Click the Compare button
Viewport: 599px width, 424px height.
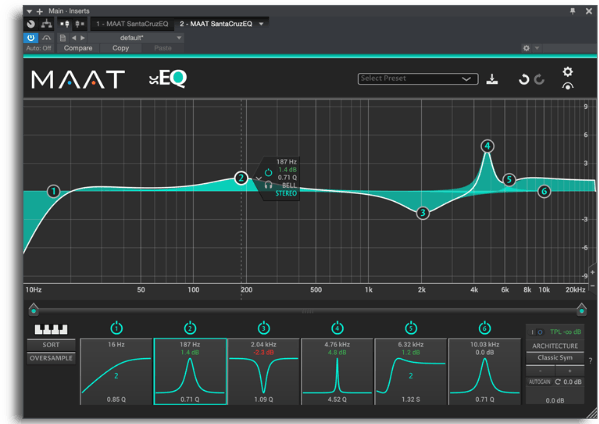(x=78, y=48)
